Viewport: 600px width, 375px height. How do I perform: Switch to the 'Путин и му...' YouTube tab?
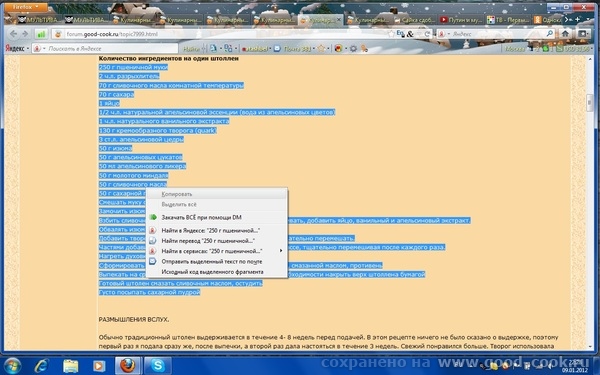(460, 20)
